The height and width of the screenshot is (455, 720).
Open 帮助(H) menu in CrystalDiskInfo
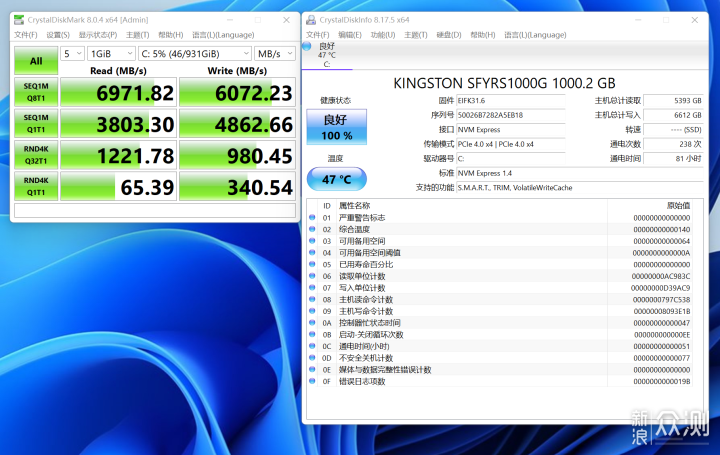point(483,35)
